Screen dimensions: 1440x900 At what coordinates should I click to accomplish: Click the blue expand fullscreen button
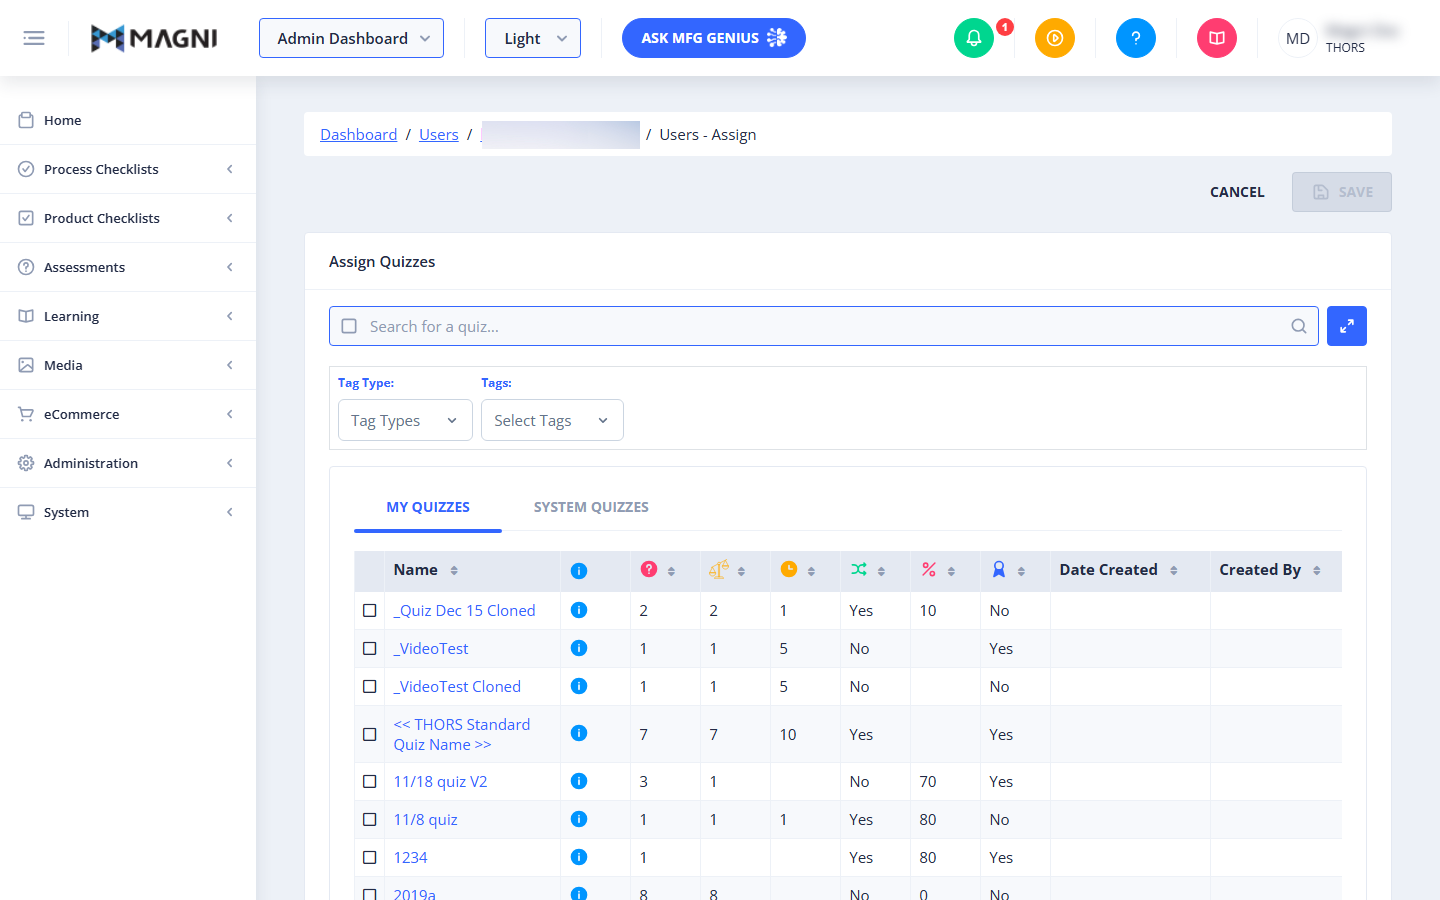tap(1347, 326)
